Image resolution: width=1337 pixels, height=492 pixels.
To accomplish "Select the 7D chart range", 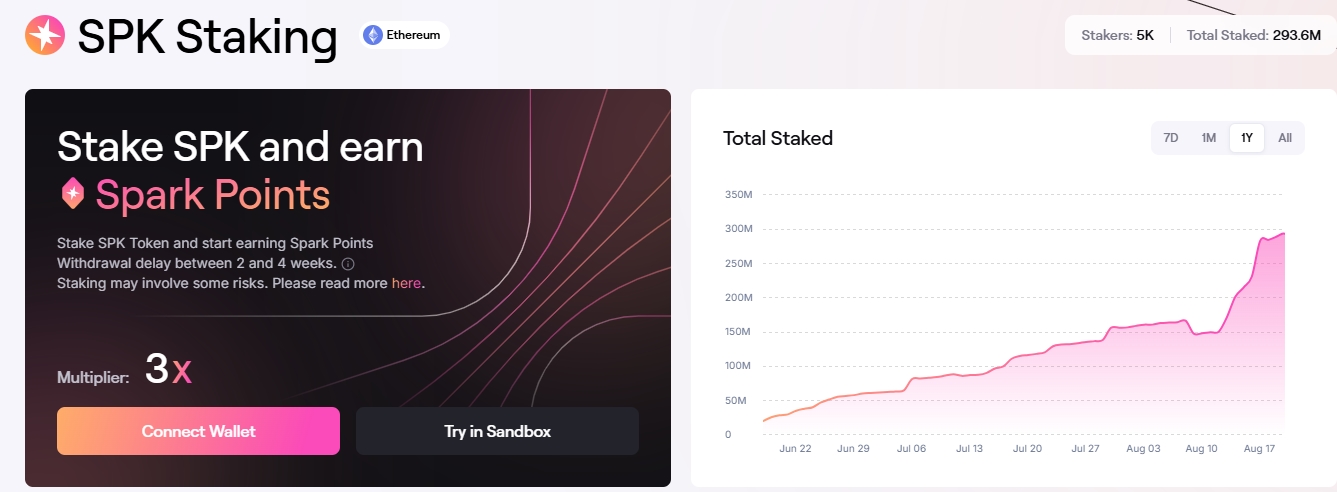I will tap(1171, 138).
